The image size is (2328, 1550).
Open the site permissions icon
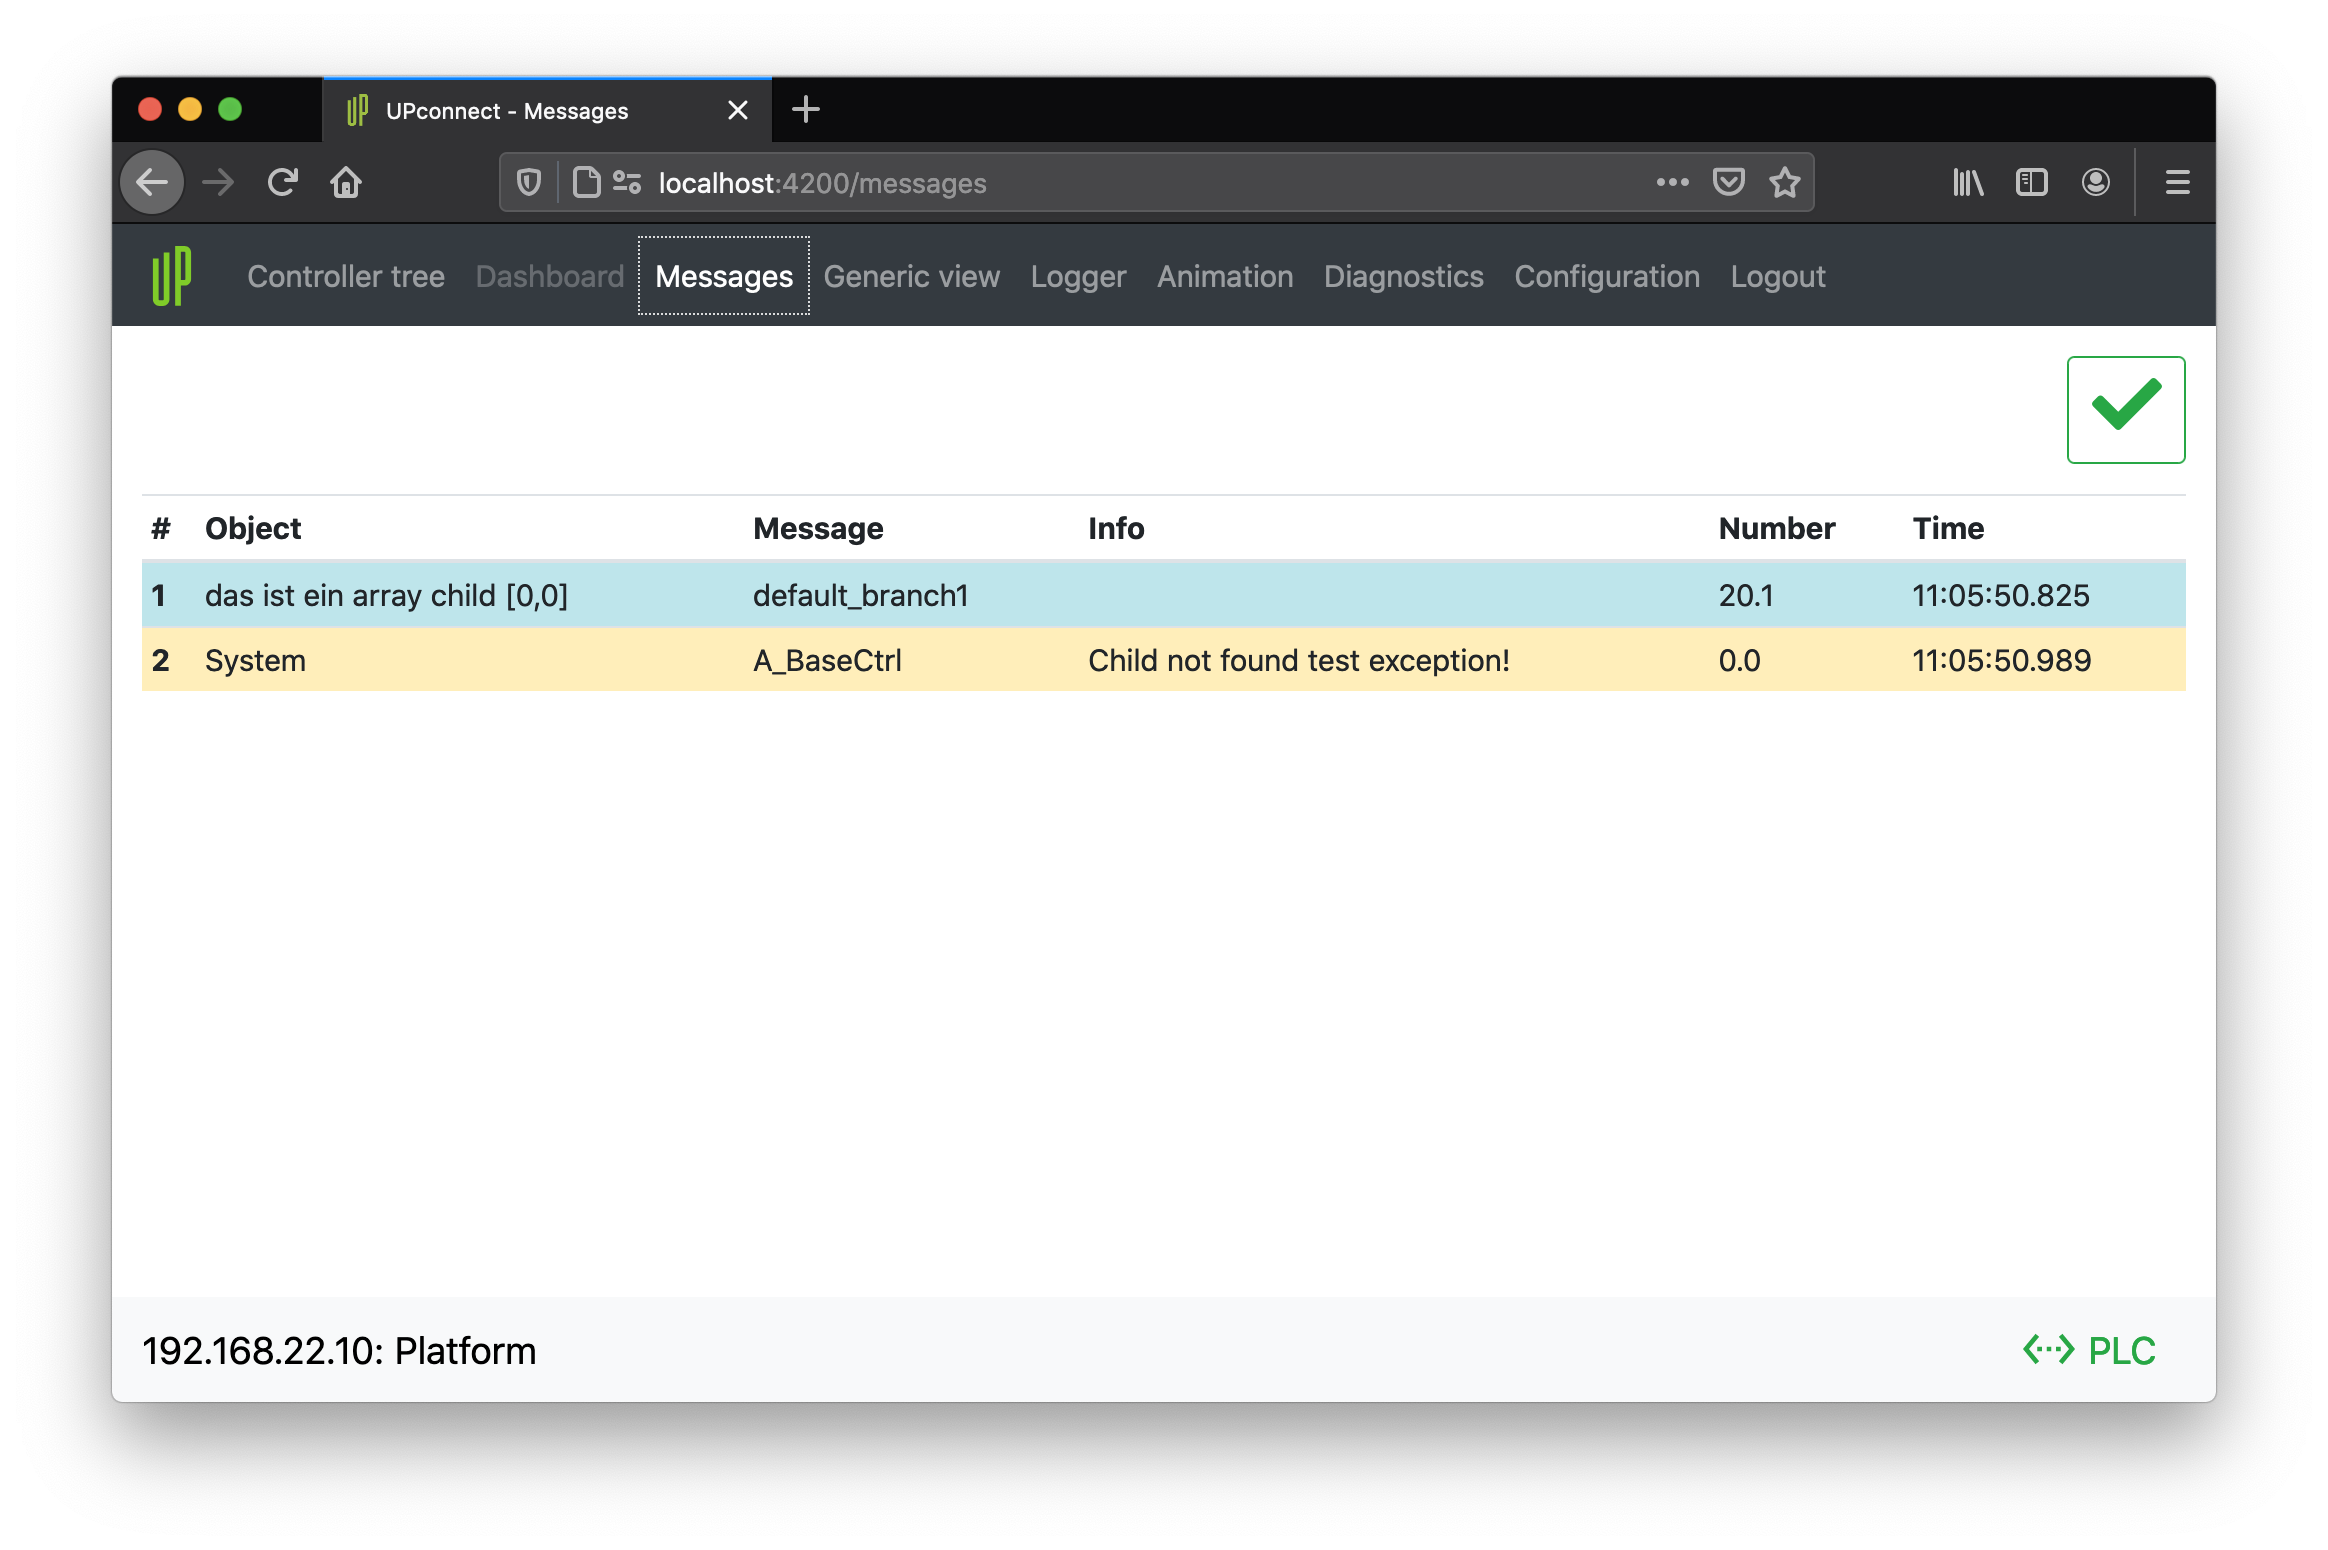pyautogui.click(x=627, y=182)
